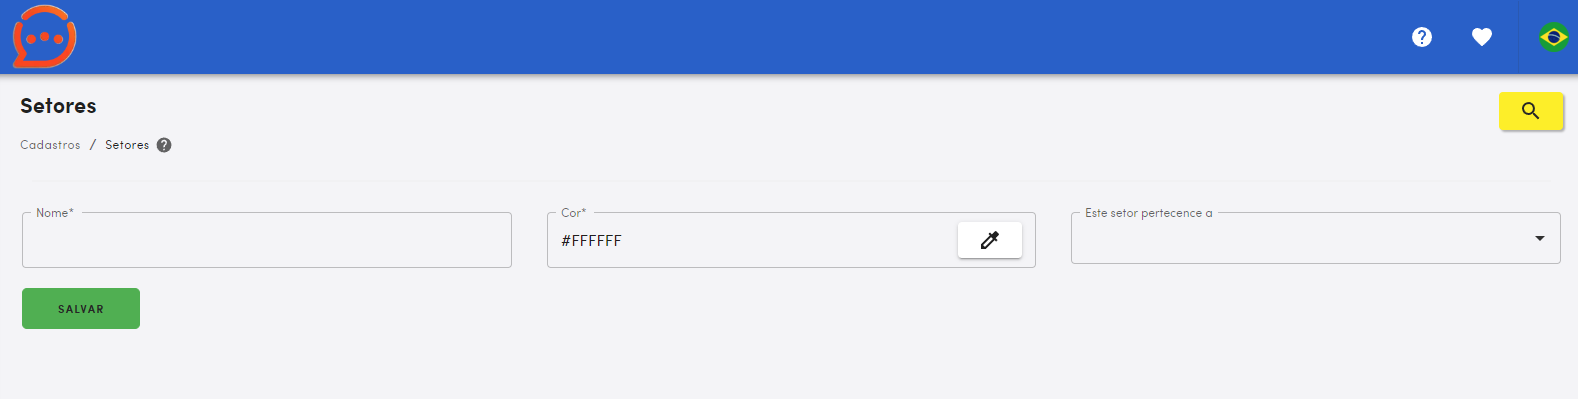
Task: Click the #FFFFFF color hex field
Action: tap(750, 241)
